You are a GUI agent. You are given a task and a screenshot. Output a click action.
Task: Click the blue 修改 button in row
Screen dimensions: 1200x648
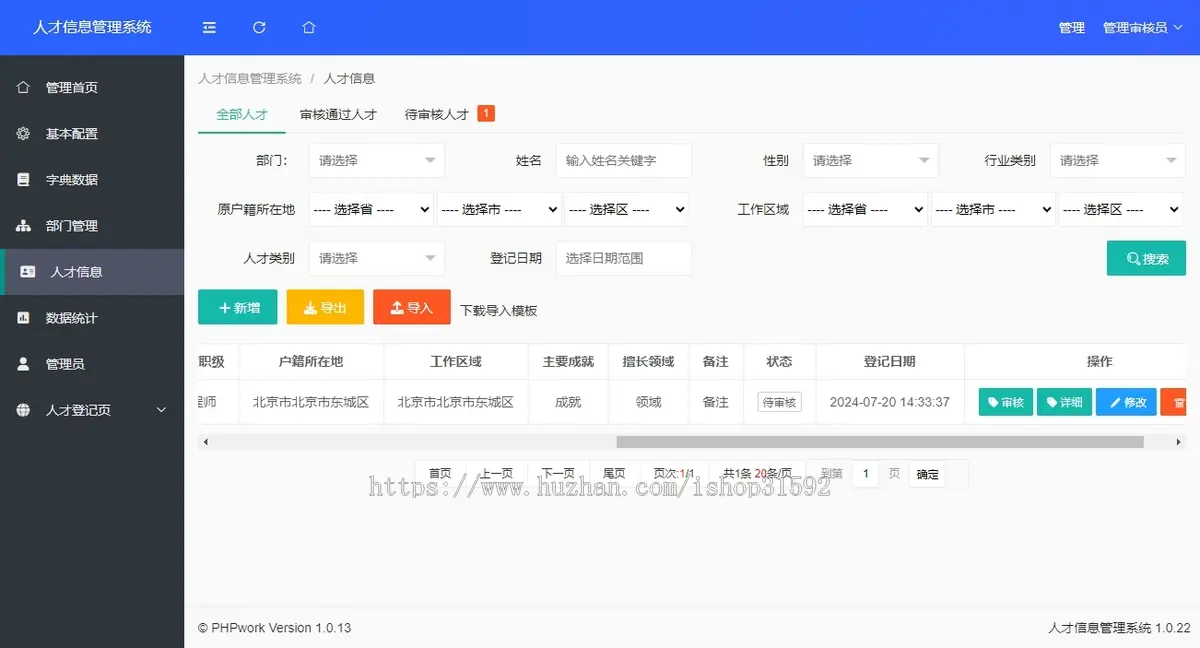[1126, 402]
